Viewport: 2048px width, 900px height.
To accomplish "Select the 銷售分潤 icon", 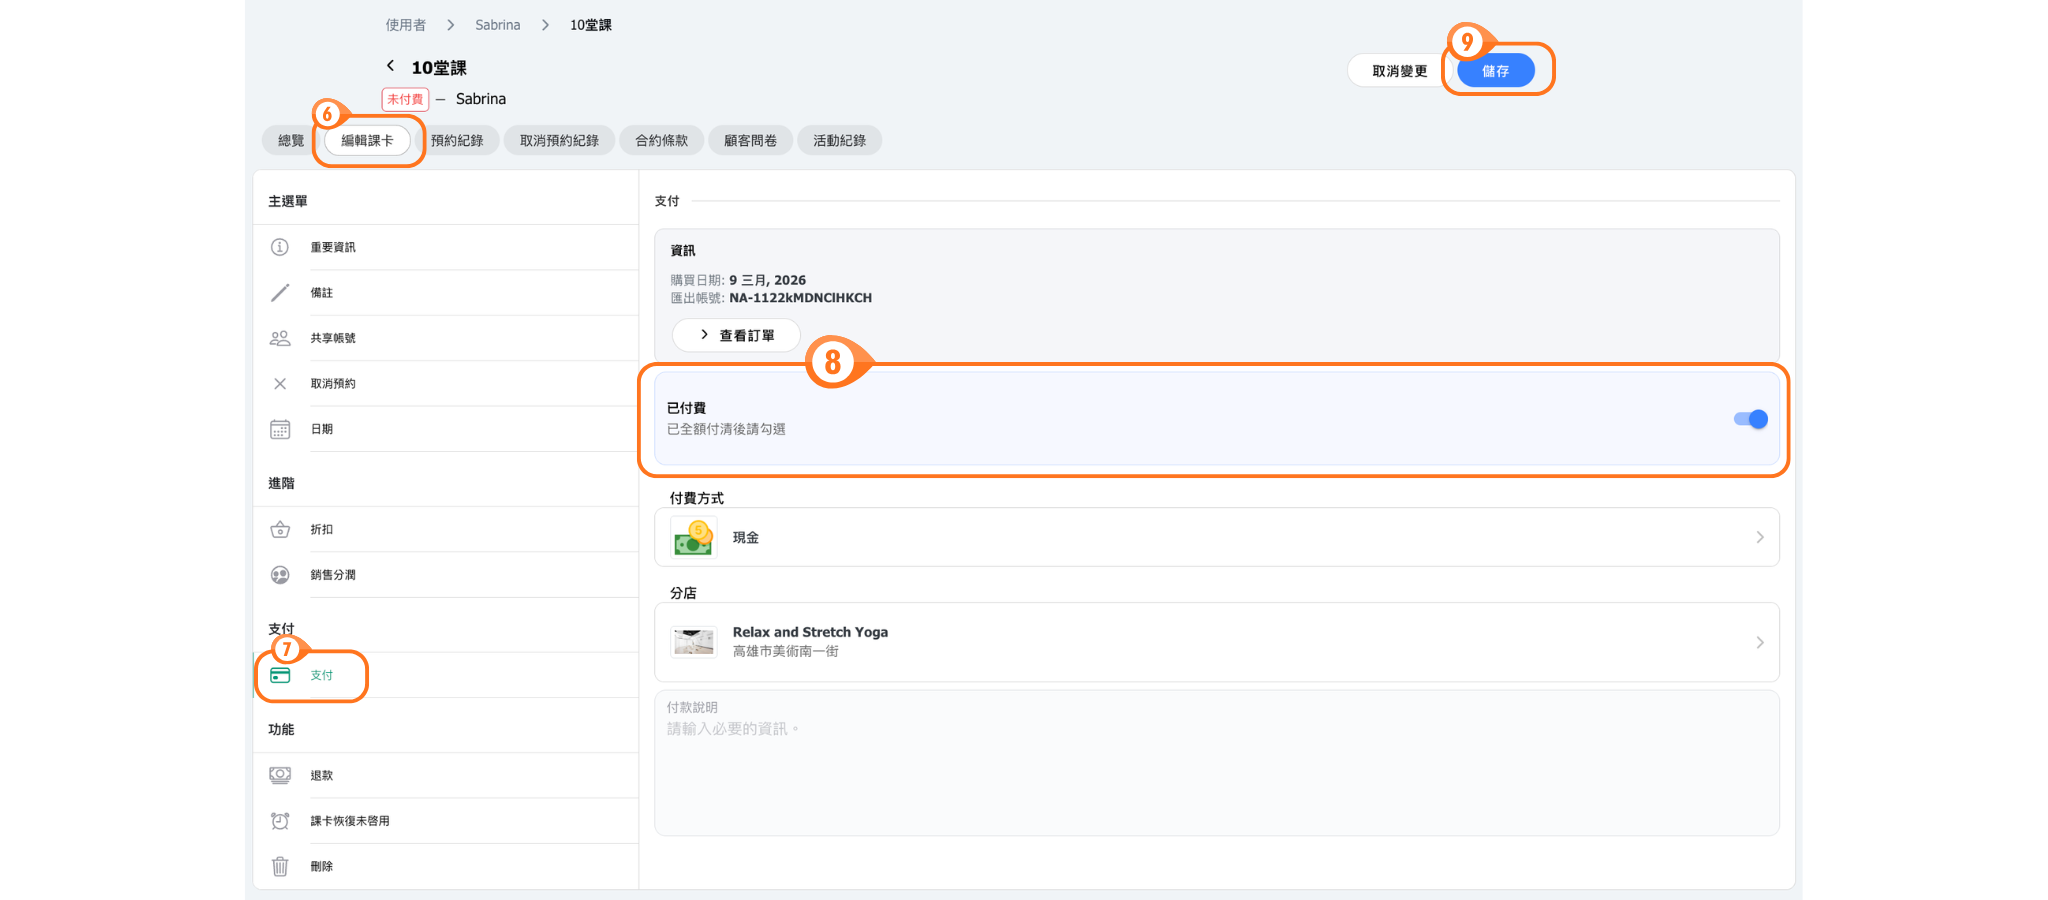I will coord(280,575).
